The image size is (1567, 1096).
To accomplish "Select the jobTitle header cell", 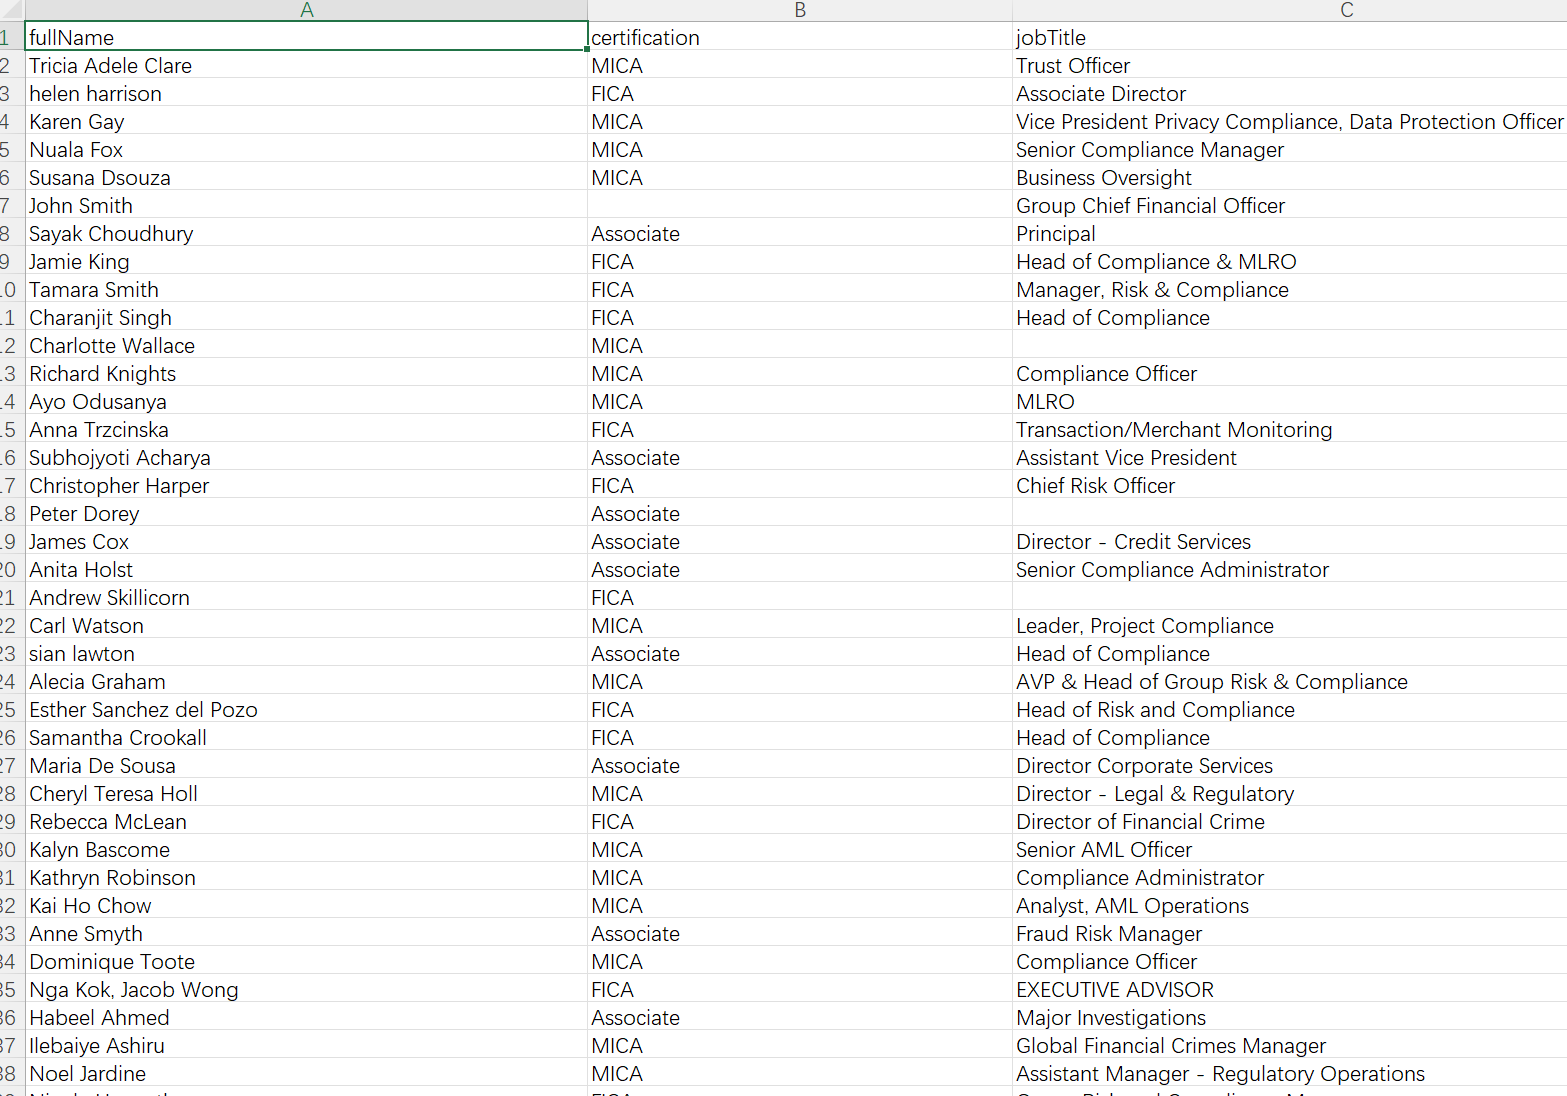I will click(1290, 37).
